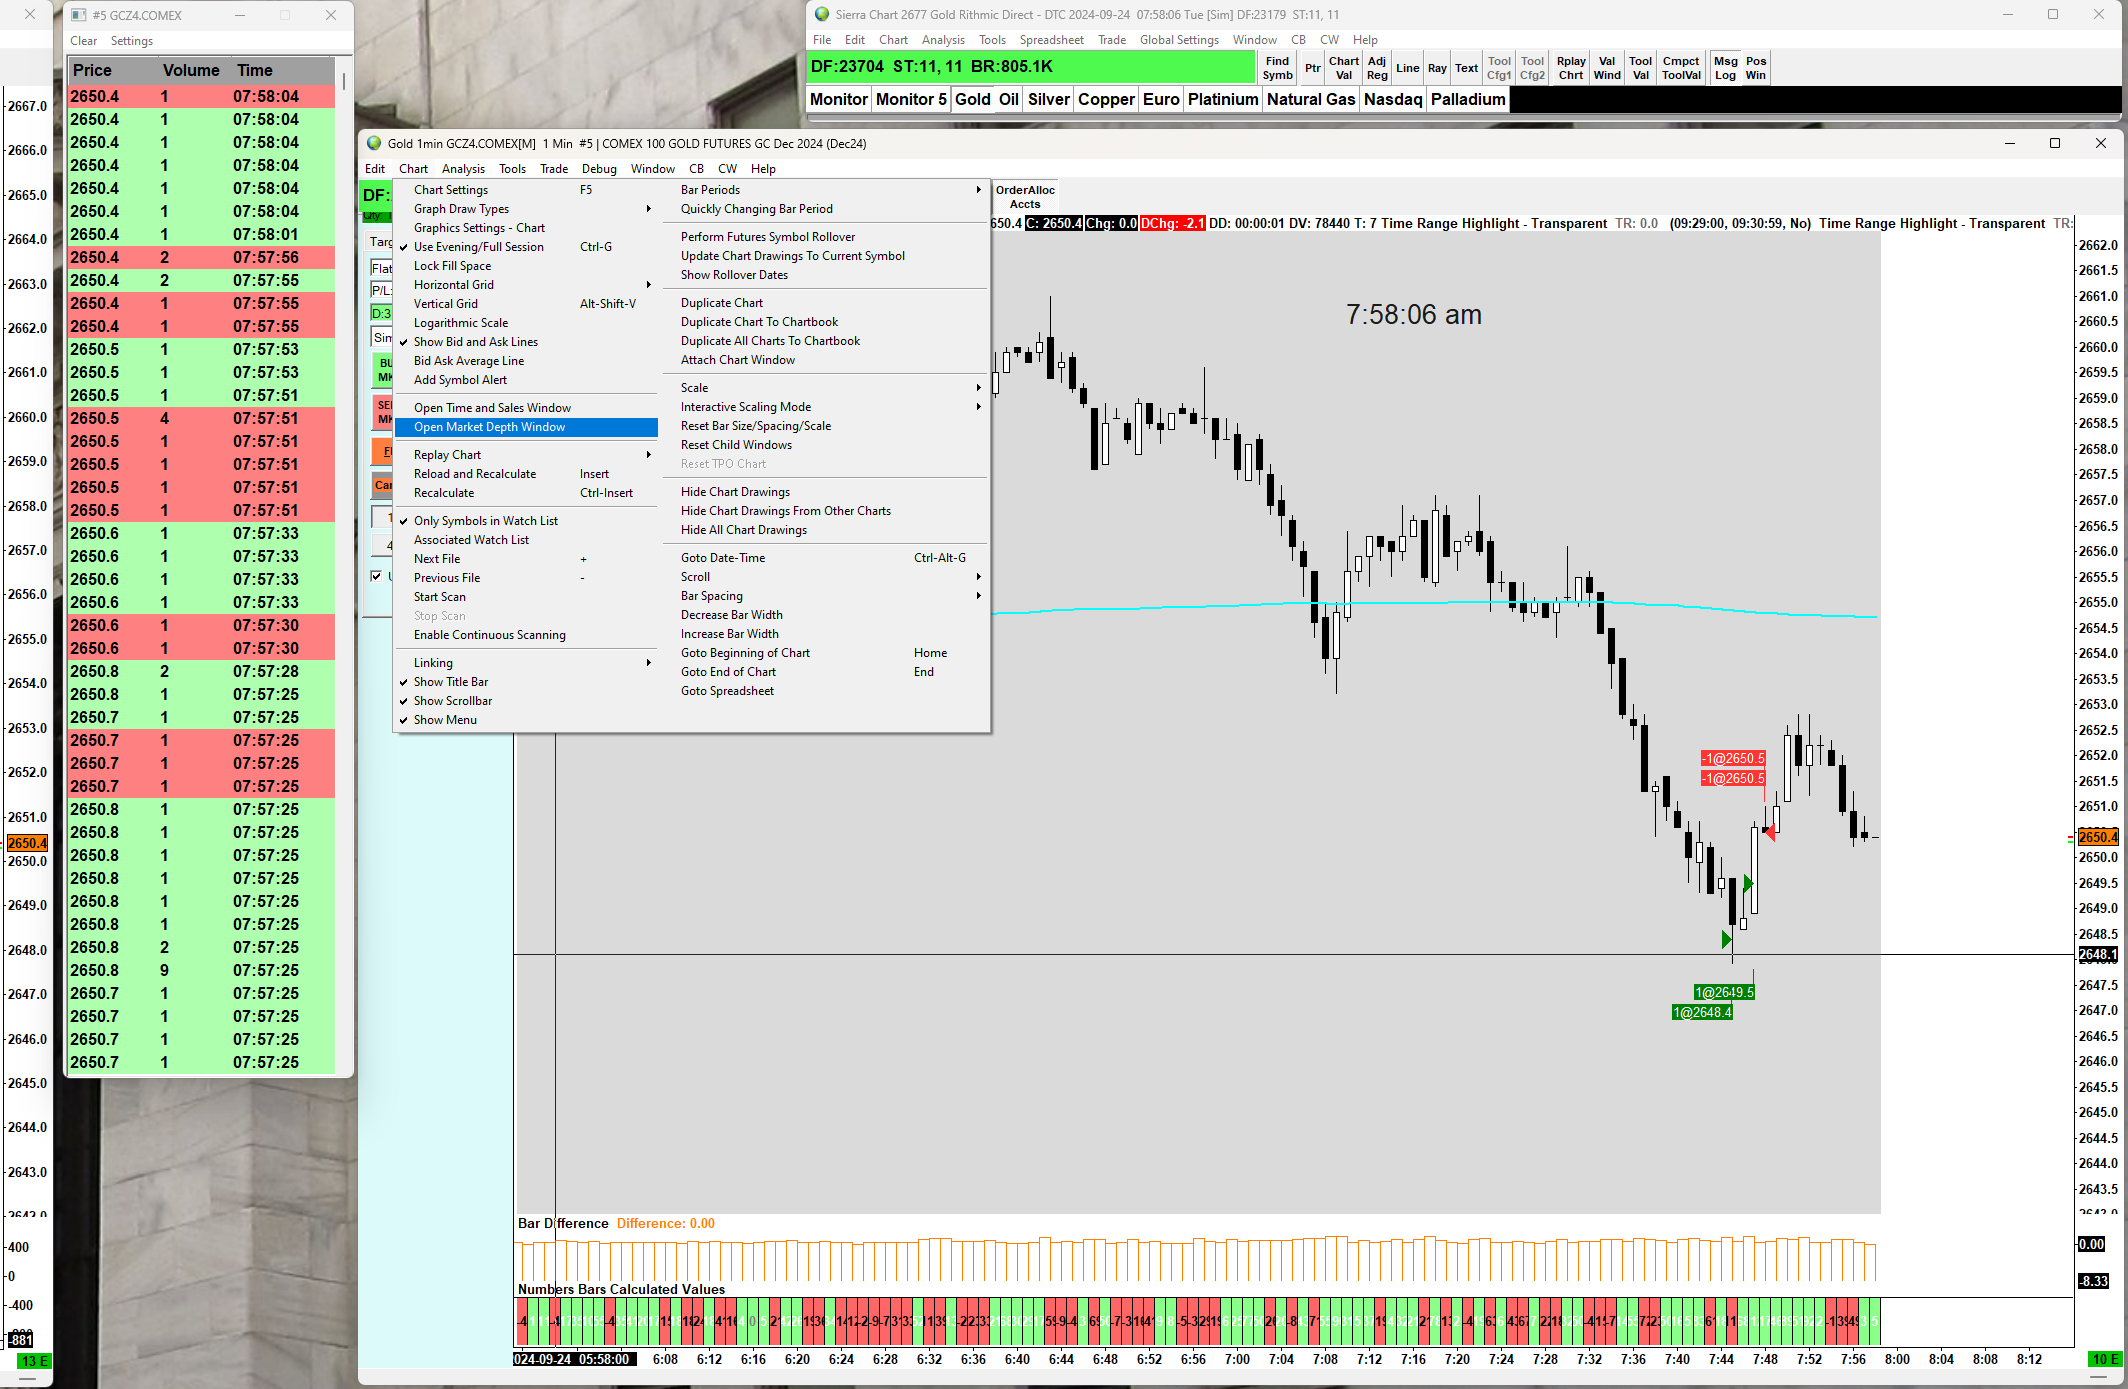Click the Find Symb toolbar button
Screen dimensions: 2128x1389
(1277, 68)
